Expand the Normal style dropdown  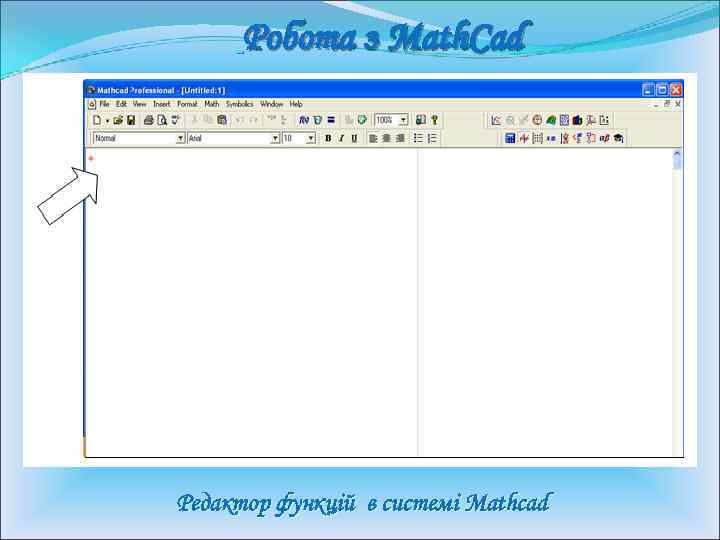tap(180, 138)
